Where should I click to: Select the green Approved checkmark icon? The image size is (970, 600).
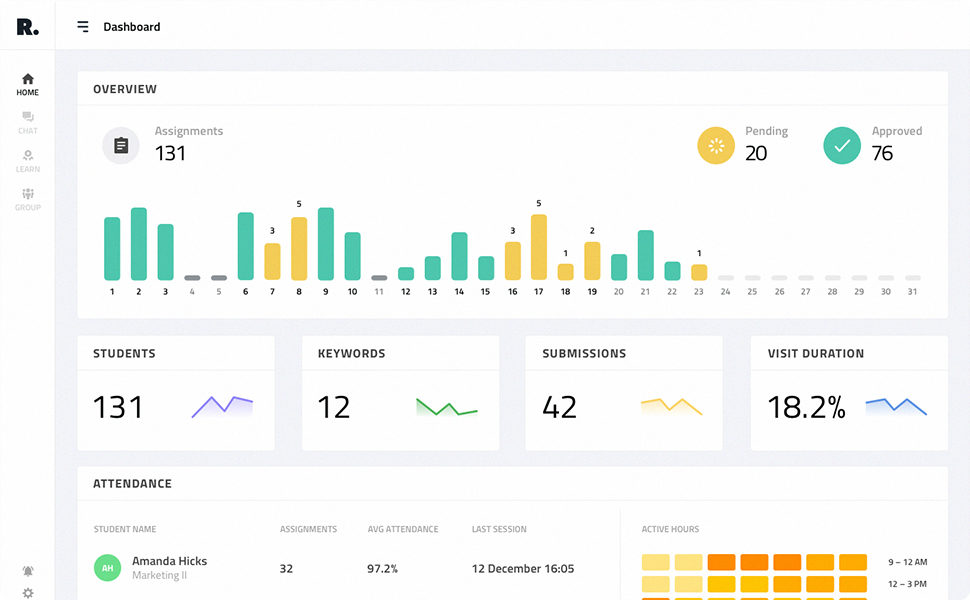[x=842, y=146]
